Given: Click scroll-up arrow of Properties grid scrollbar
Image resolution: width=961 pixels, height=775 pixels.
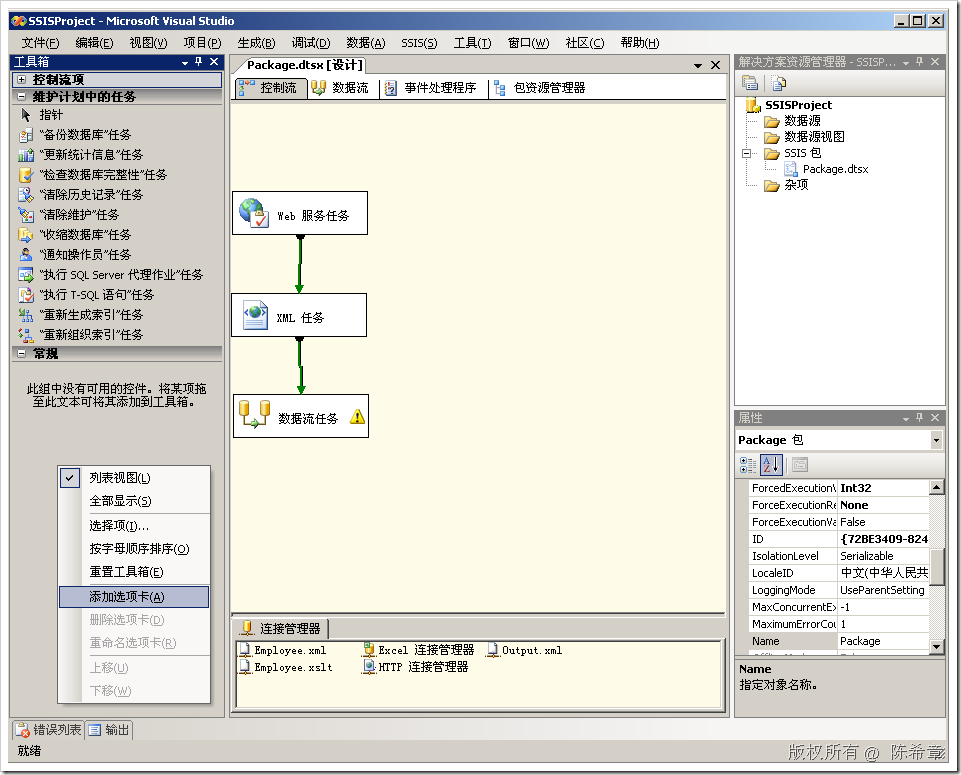Looking at the screenshot, I should [x=936, y=487].
